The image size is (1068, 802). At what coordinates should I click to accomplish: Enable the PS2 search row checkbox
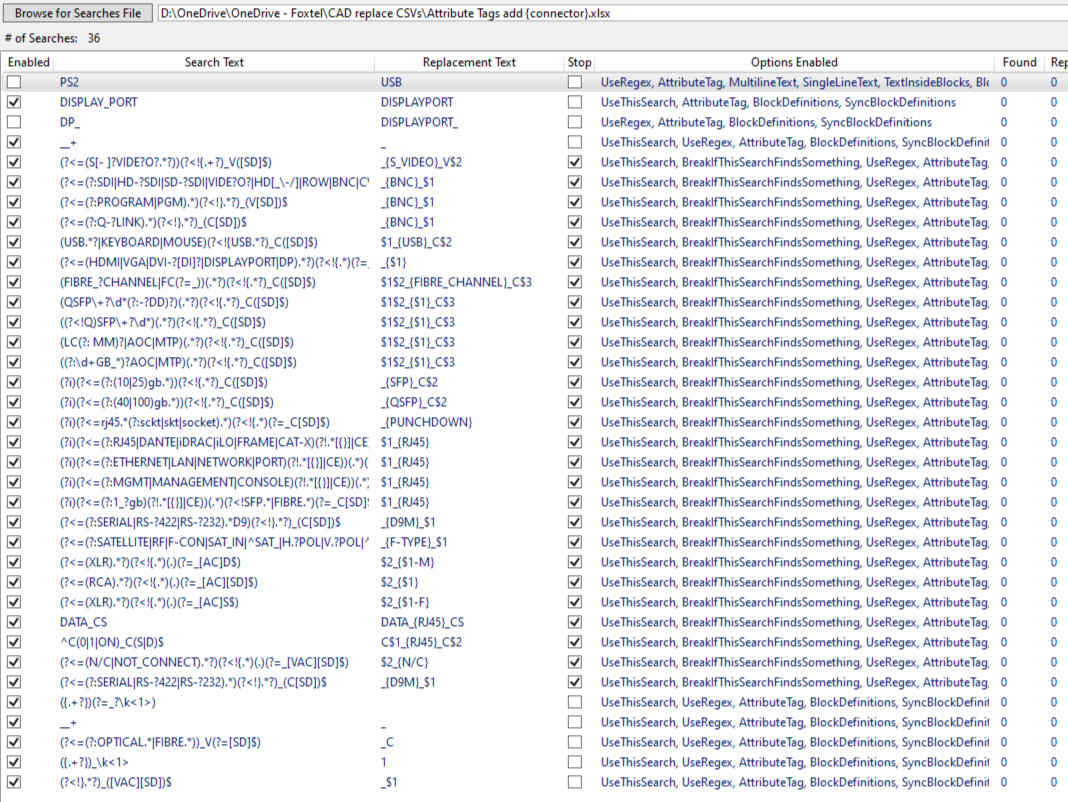point(14,82)
